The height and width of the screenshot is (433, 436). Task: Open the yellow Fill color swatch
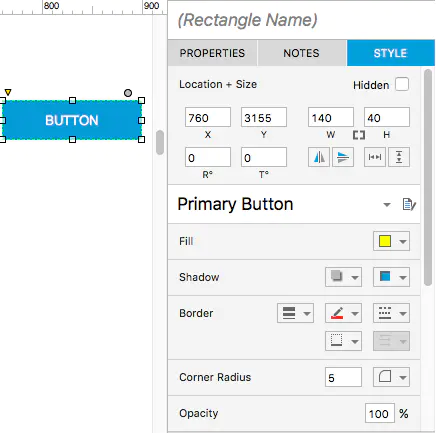click(x=391, y=241)
